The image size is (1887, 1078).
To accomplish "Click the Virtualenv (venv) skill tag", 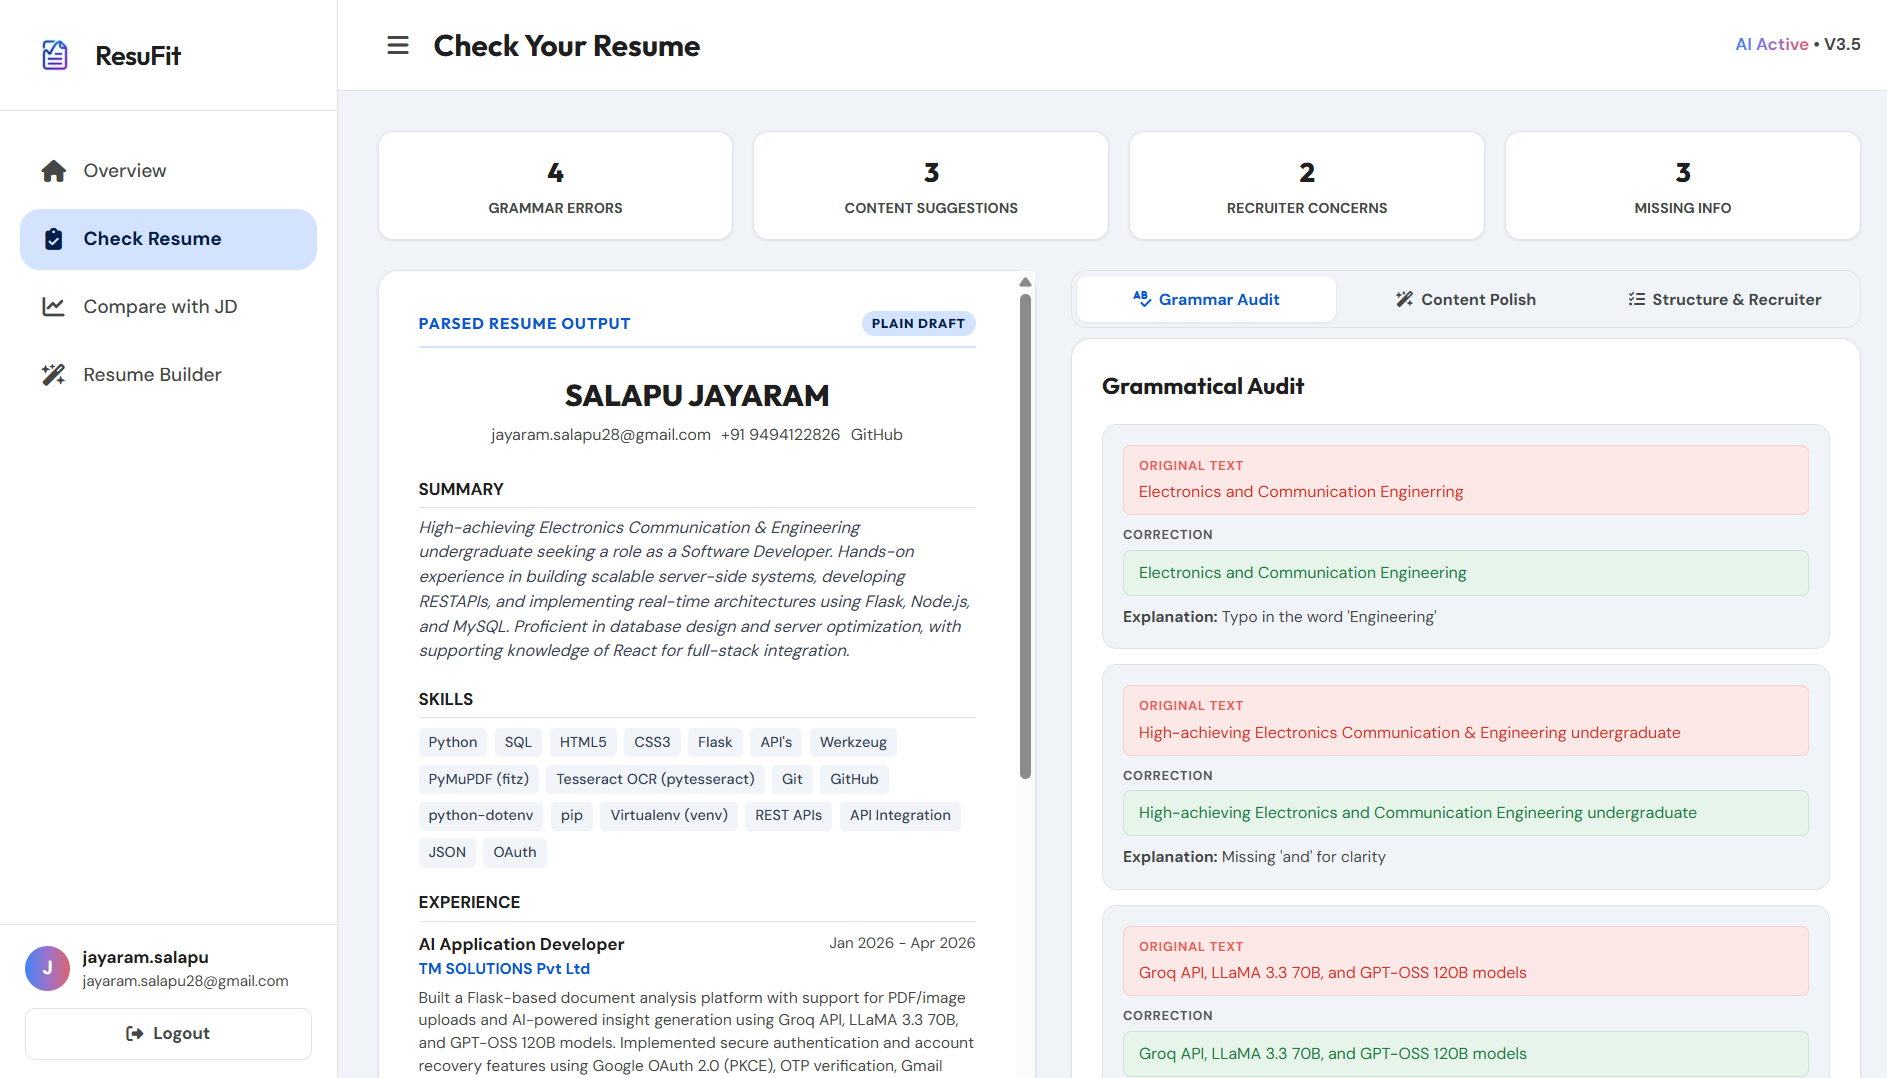I will point(669,815).
